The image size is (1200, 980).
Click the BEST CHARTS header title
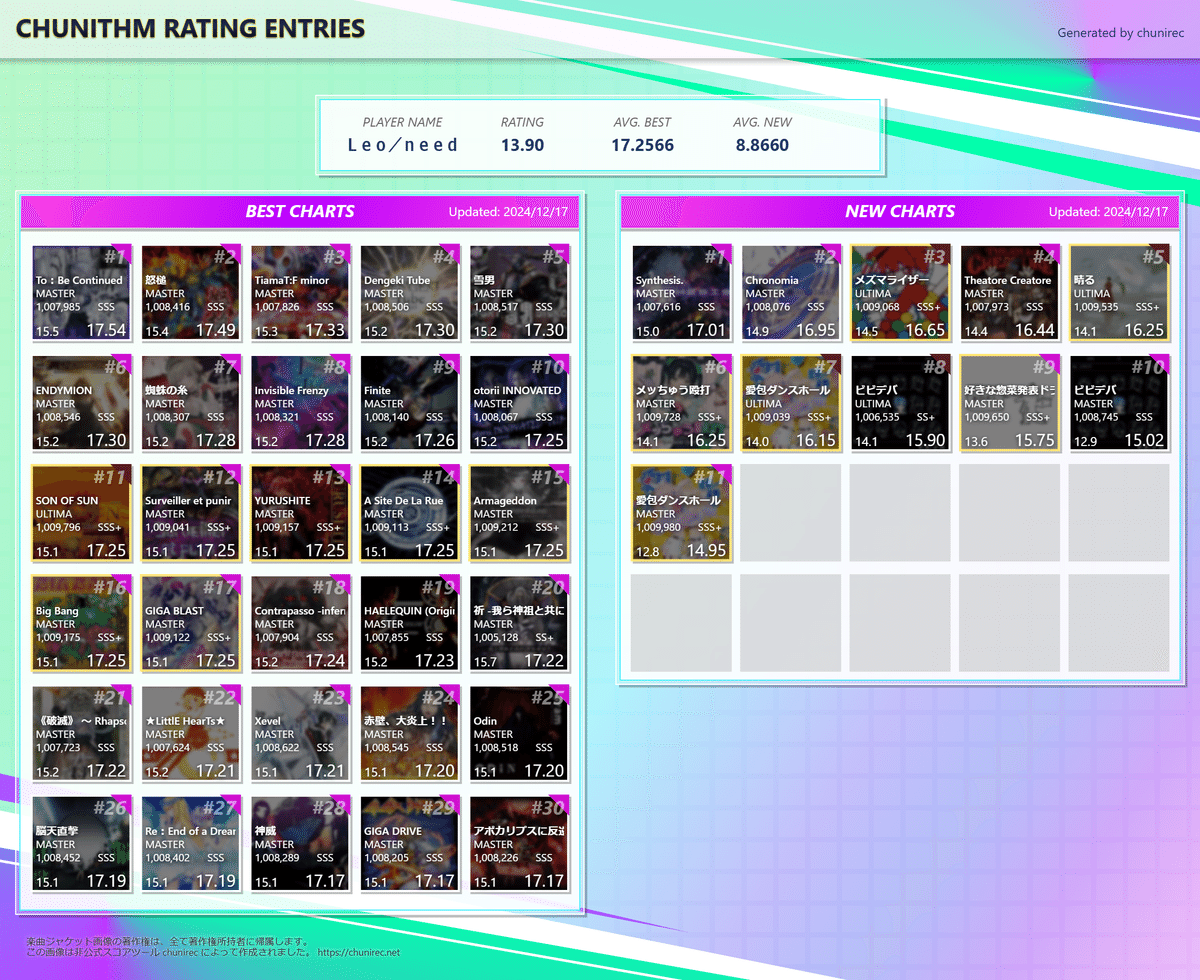coord(300,211)
